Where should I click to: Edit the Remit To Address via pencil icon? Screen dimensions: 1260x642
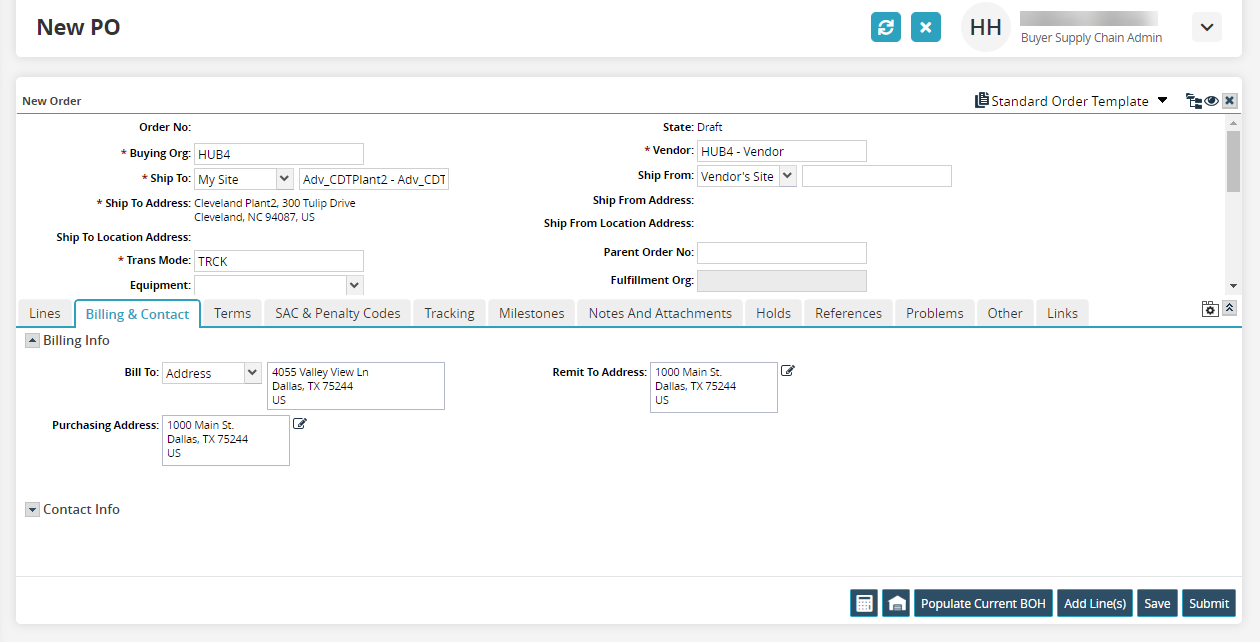(x=788, y=371)
